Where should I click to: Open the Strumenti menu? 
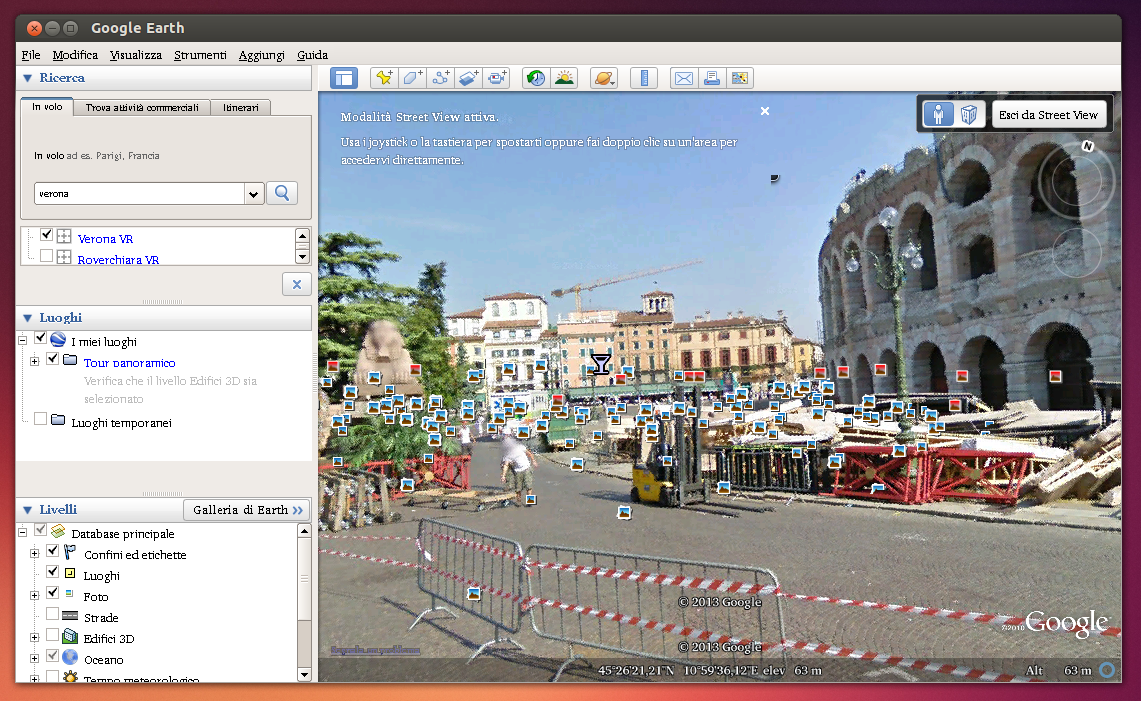(200, 55)
